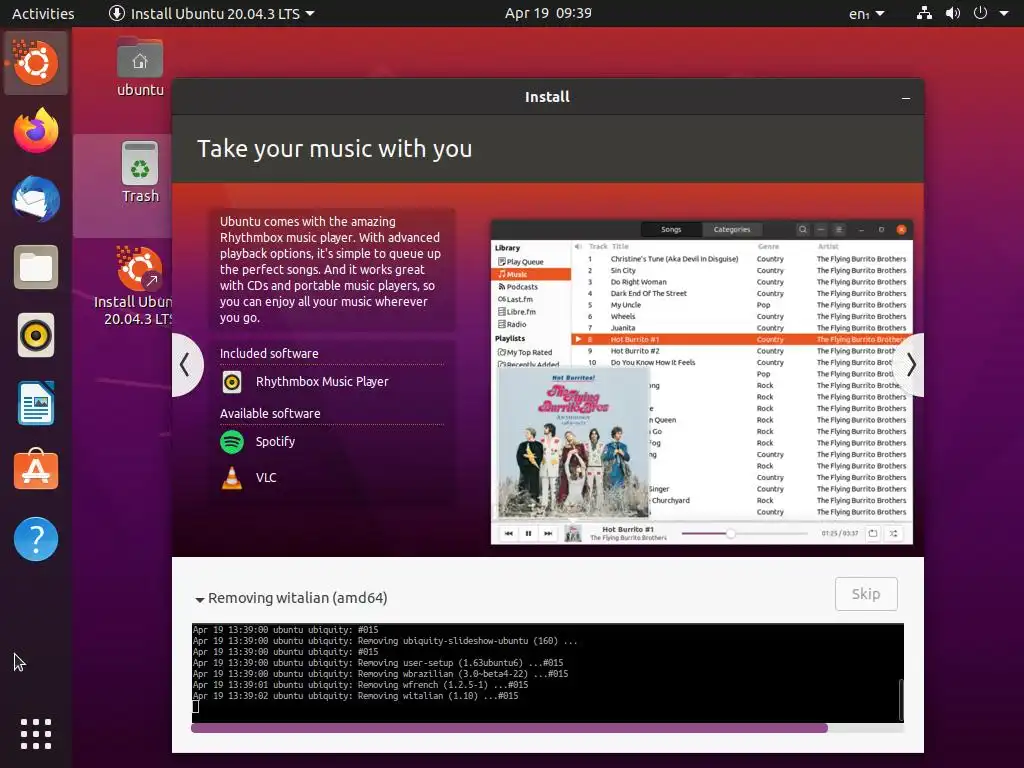
Task: Select the Trash desktop icon
Action: (x=140, y=173)
